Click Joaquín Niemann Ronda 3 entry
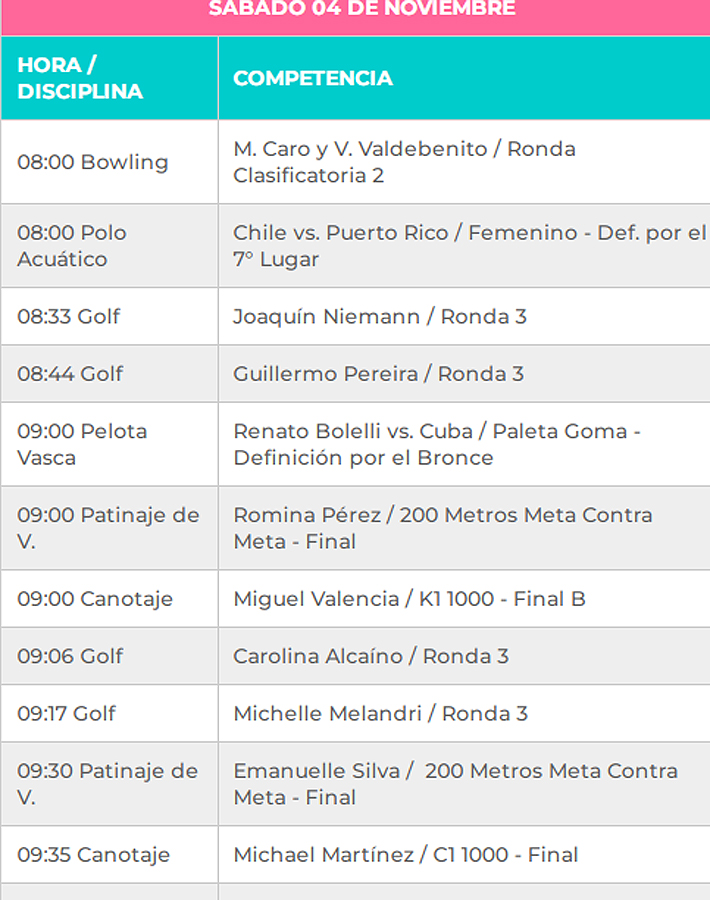 point(380,317)
